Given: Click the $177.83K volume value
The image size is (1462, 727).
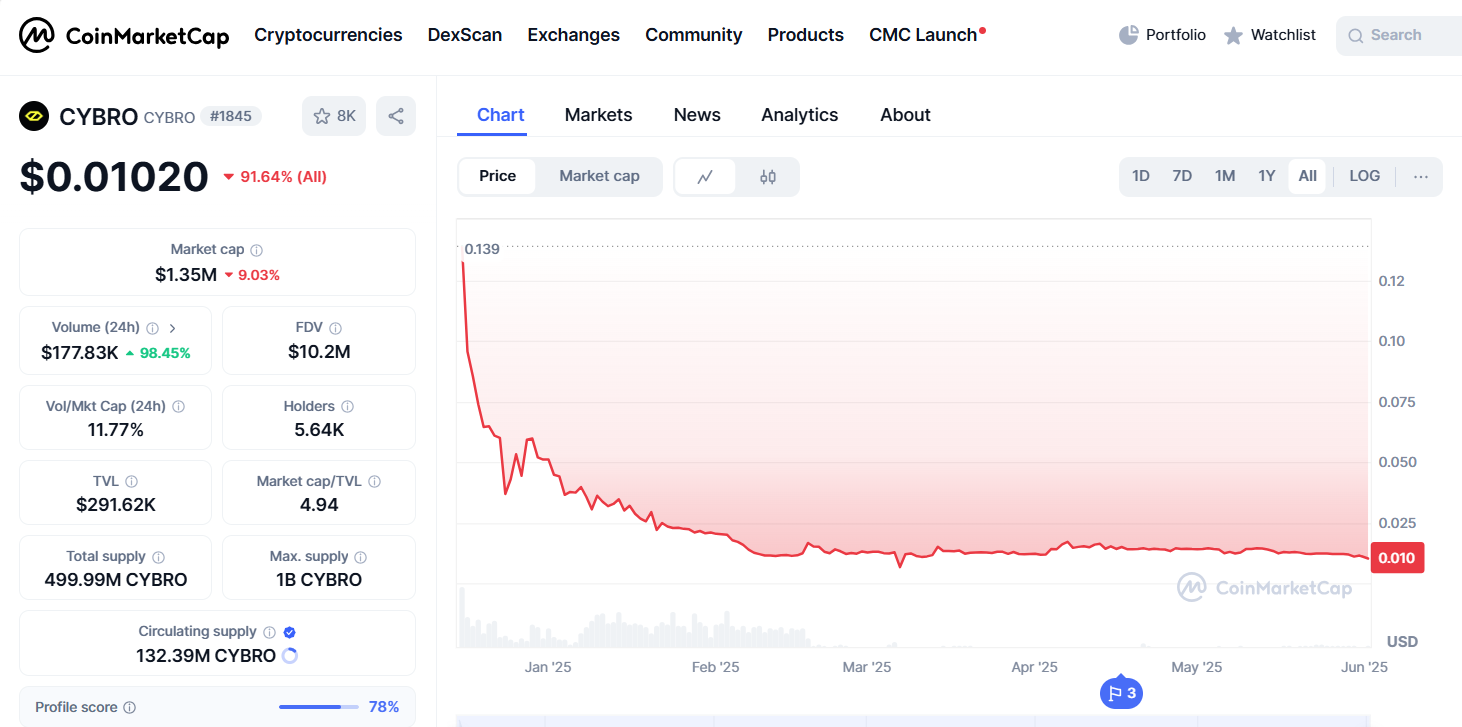Looking at the screenshot, I should [80, 352].
